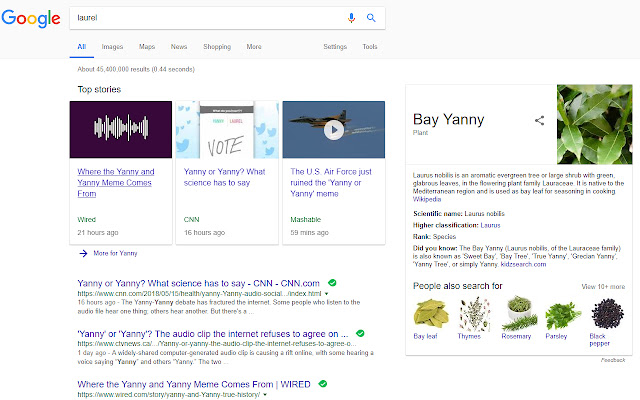Click the bay leaves plant photo

coord(595,124)
